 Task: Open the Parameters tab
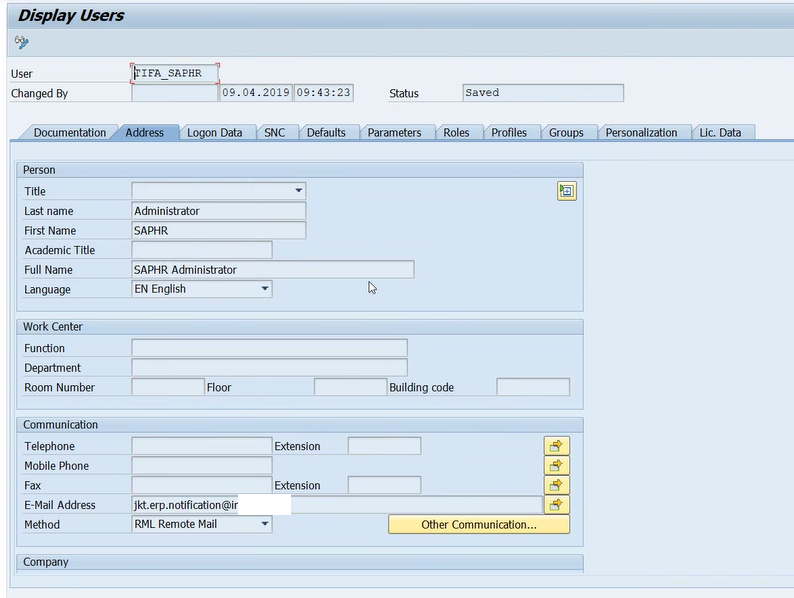[x=394, y=133]
